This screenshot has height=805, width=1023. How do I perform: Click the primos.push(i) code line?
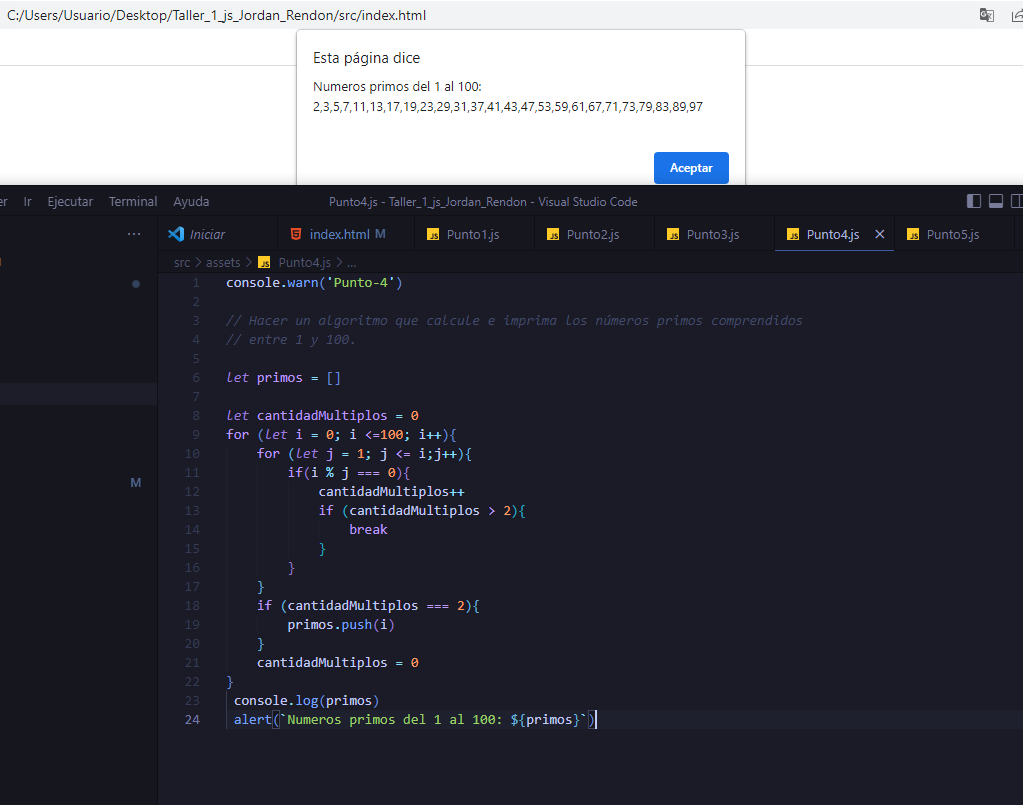(341, 625)
